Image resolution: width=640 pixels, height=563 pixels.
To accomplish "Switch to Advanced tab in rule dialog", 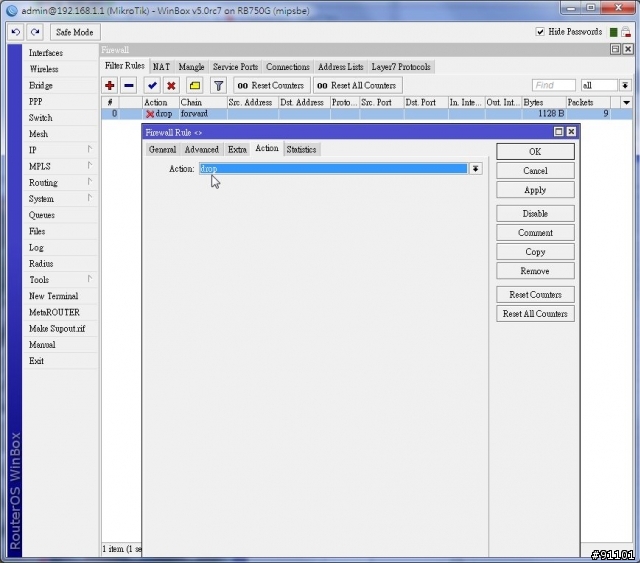I will pos(202,149).
